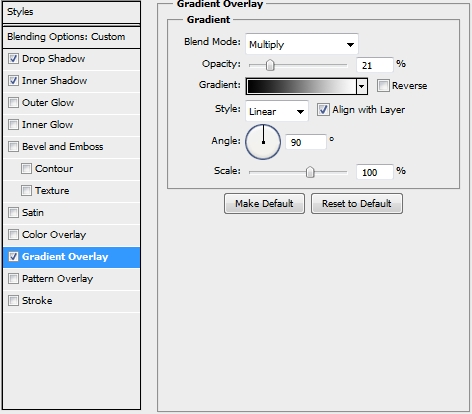Click the Opacity slider handle
The height and width of the screenshot is (414, 472).
270,65
